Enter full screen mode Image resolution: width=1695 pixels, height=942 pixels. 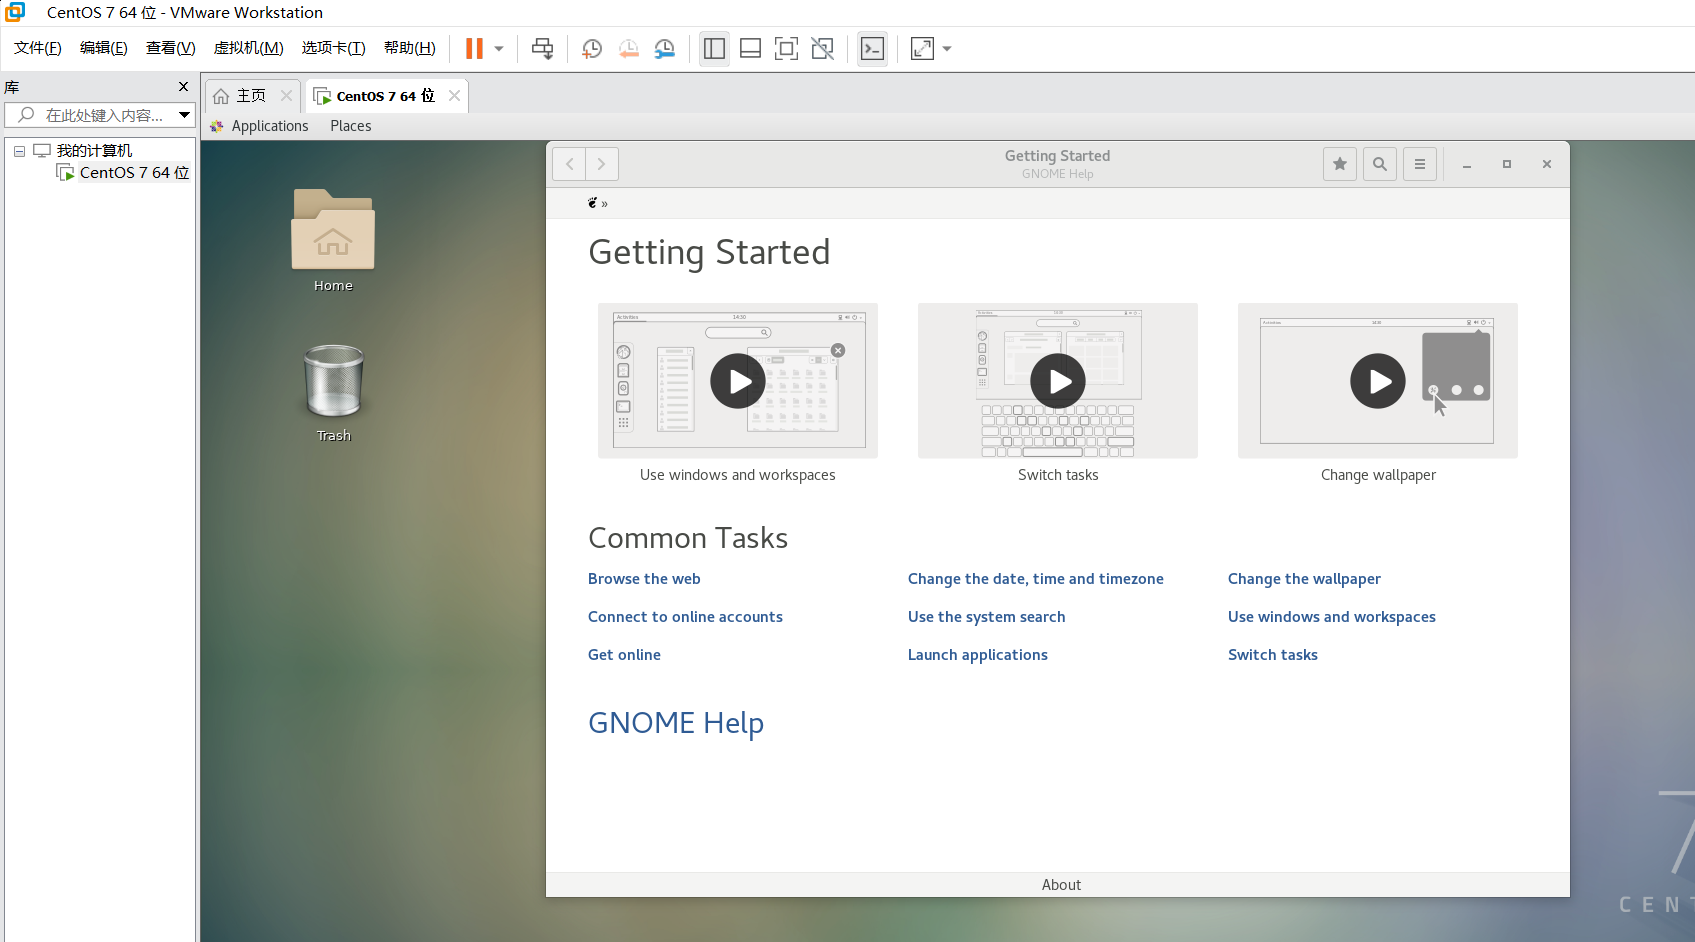pyautogui.click(x=786, y=49)
